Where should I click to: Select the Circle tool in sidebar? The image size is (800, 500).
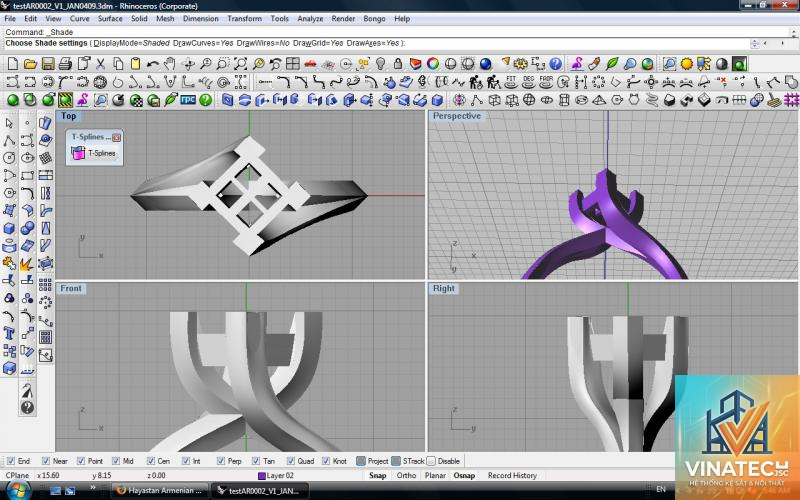[x=9, y=158]
